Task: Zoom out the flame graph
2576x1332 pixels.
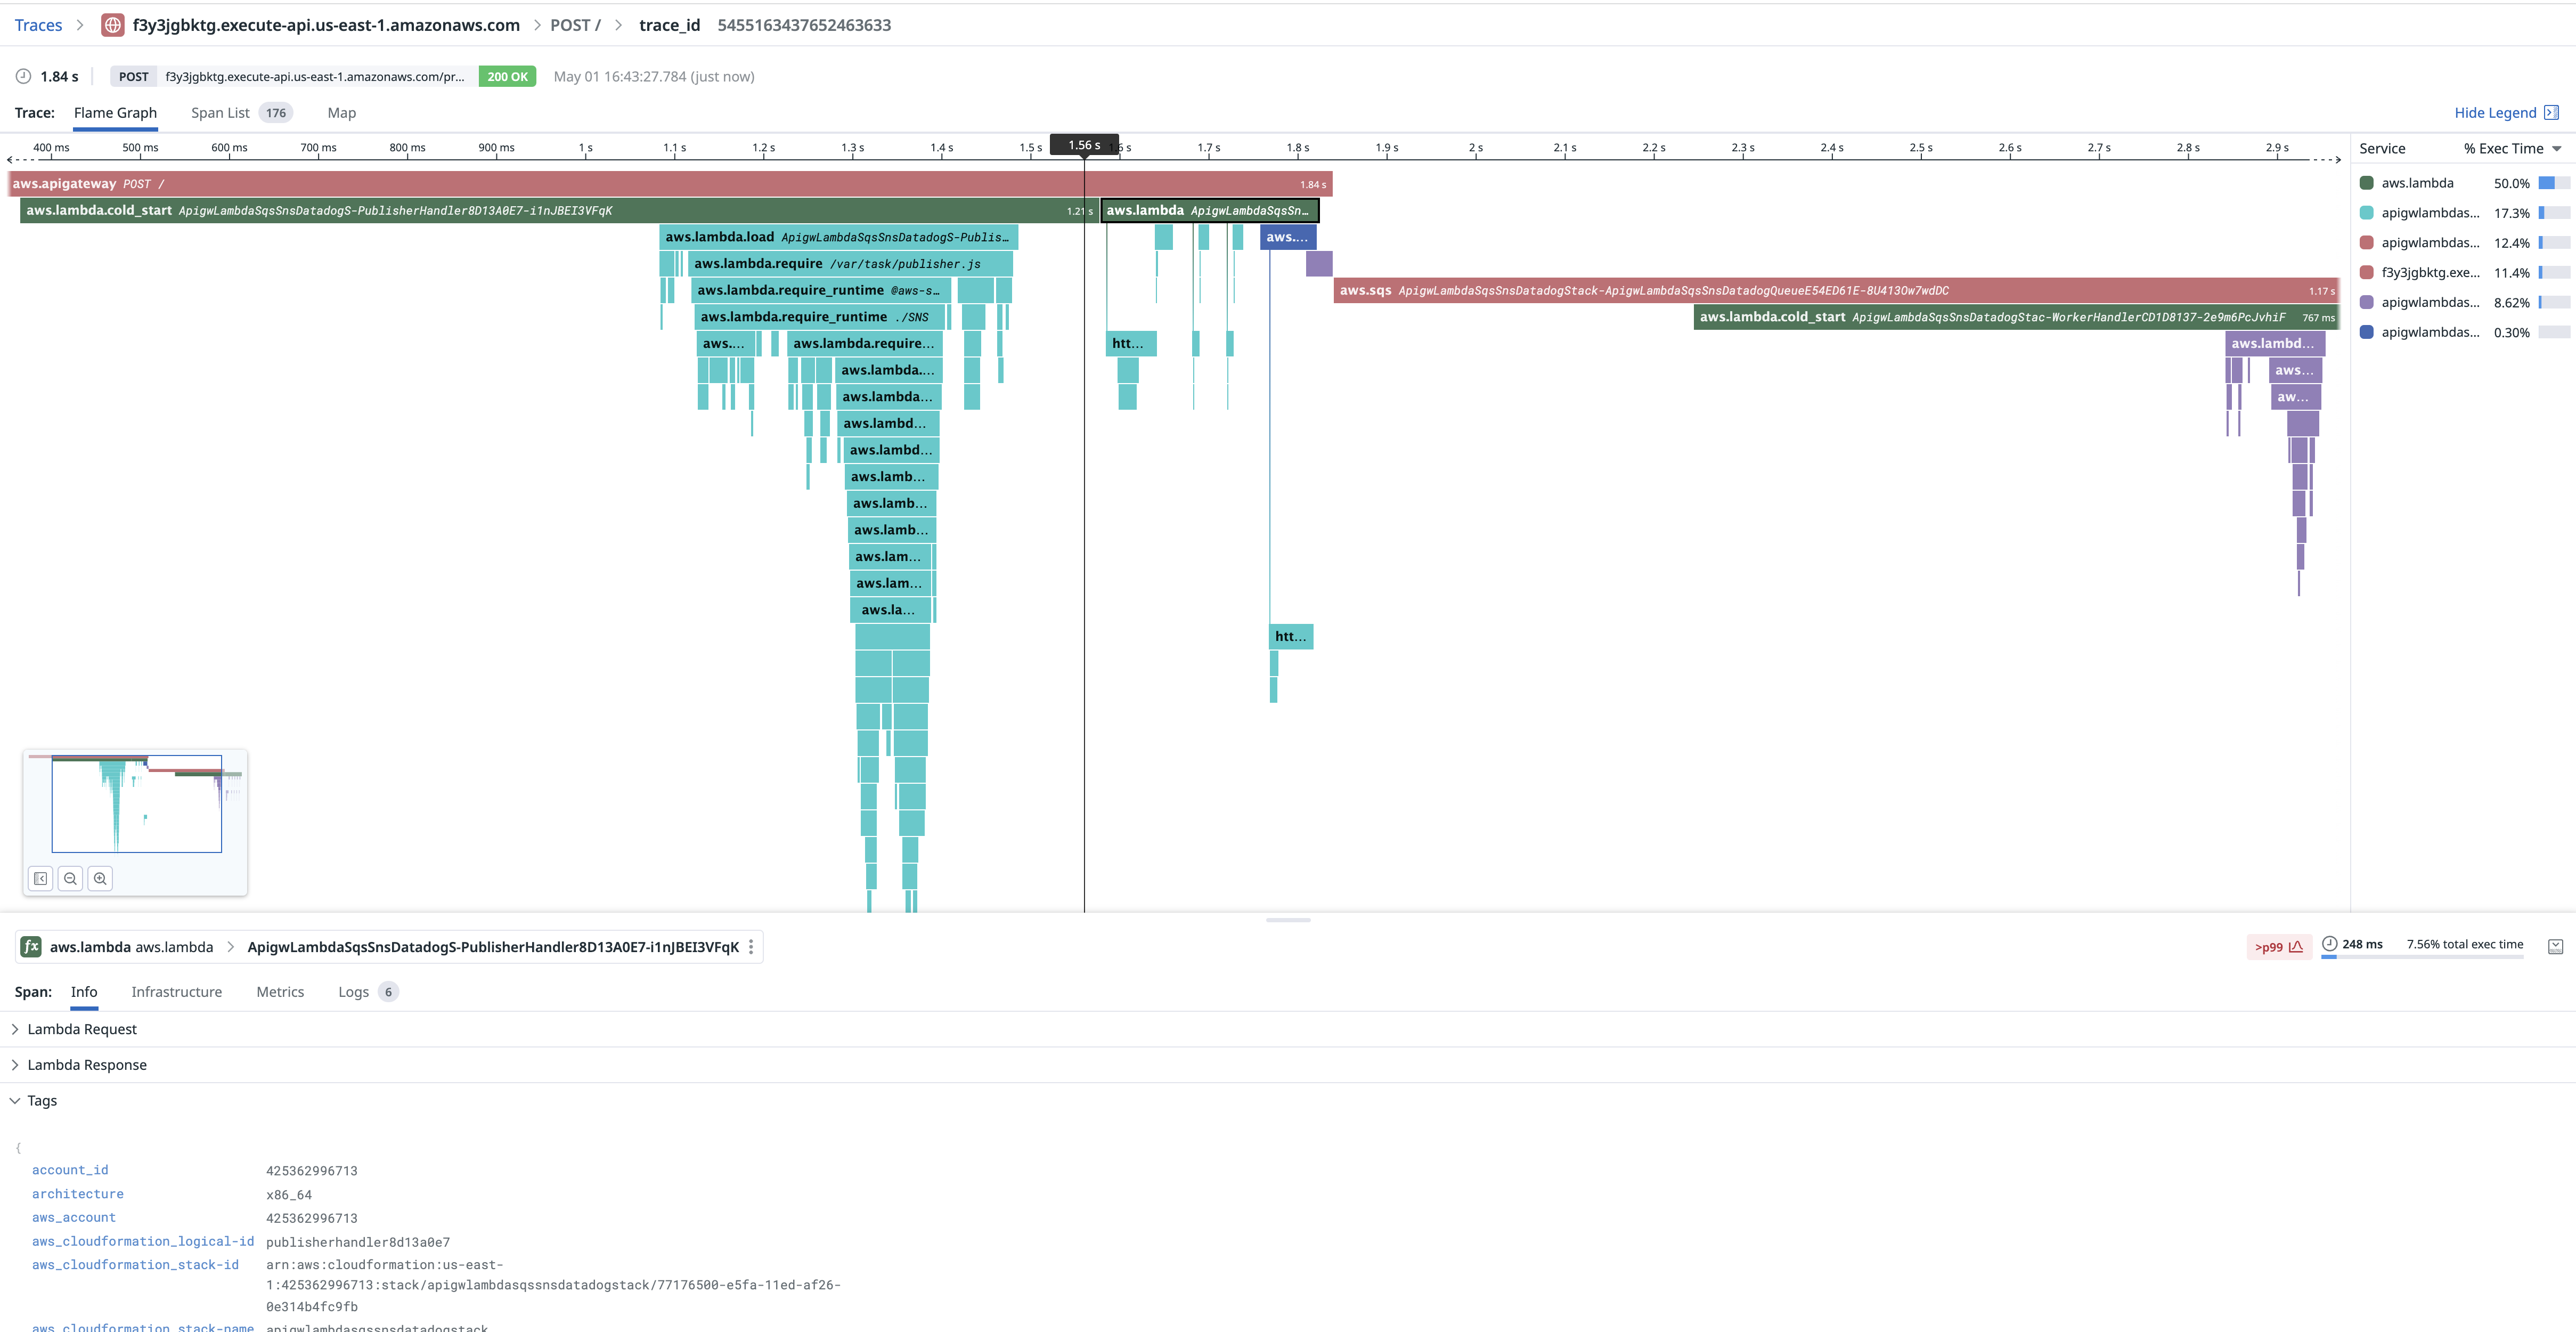Action: pyautogui.click(x=70, y=879)
